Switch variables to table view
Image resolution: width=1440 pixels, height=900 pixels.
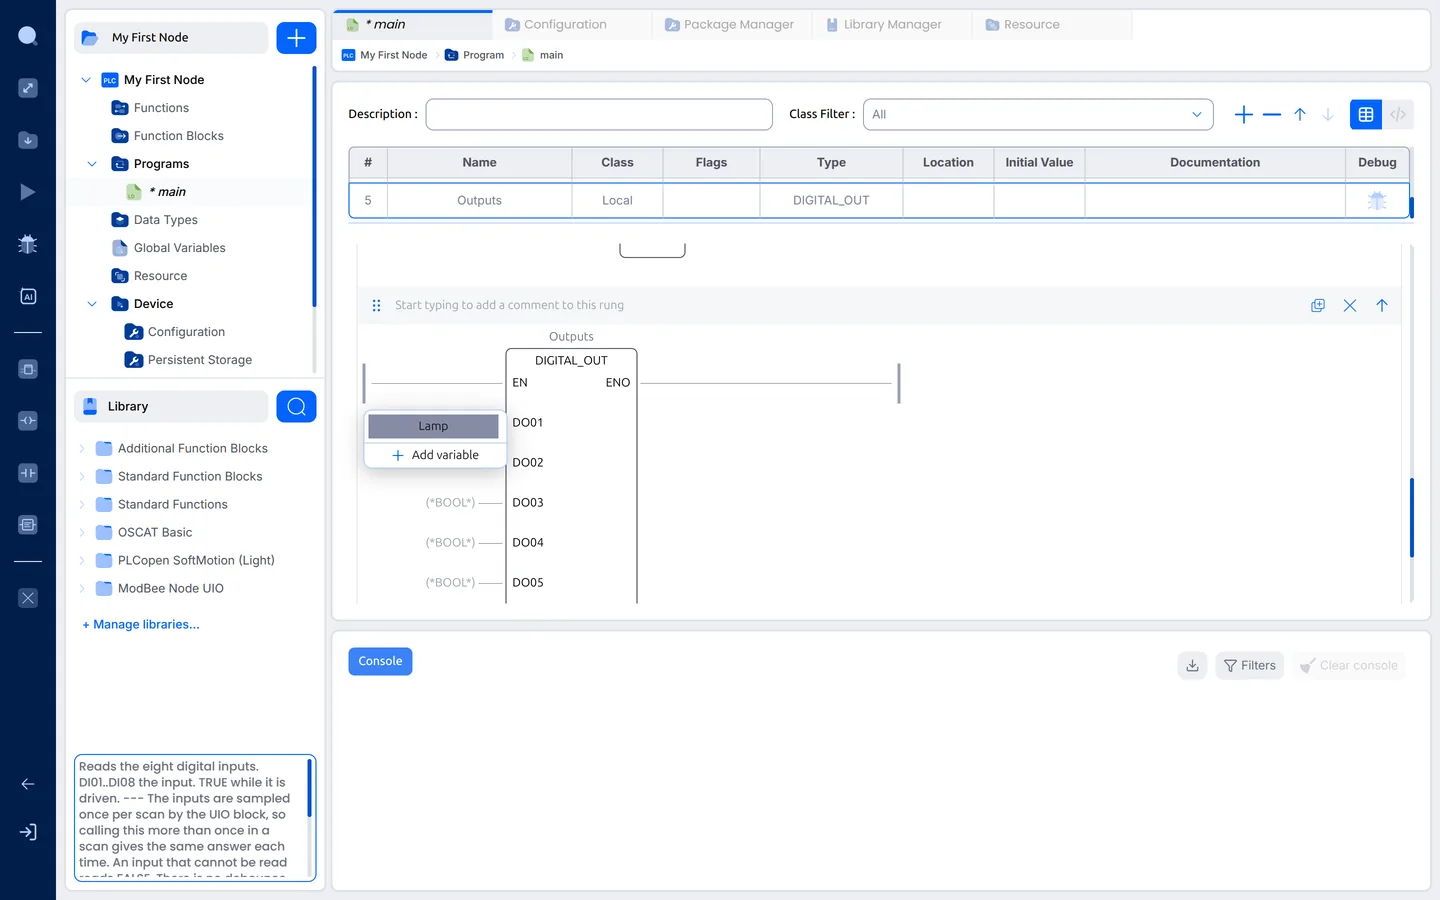1366,115
